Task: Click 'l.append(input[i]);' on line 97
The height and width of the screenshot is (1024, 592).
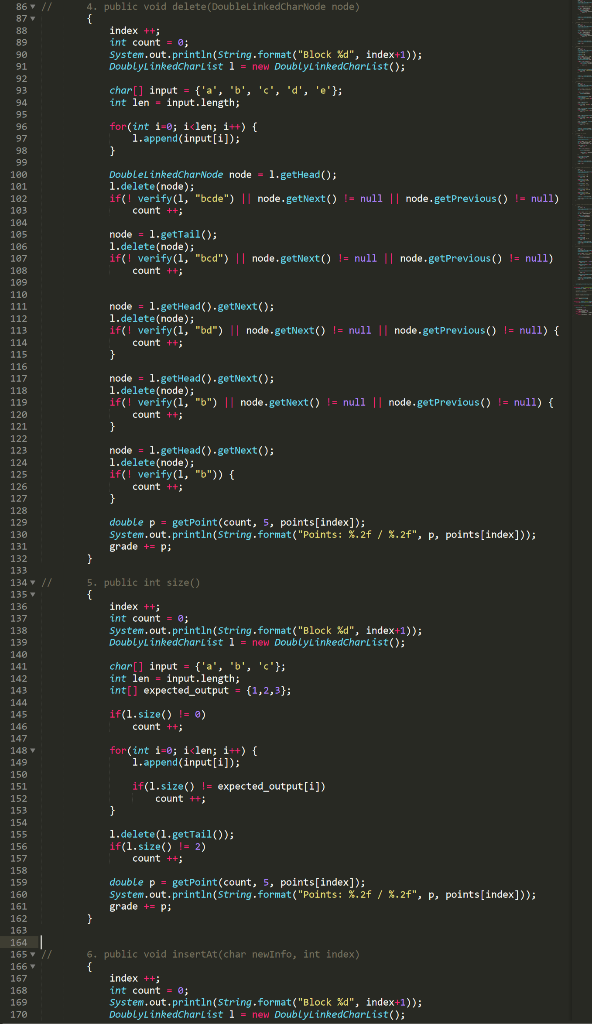Action: coord(186,138)
